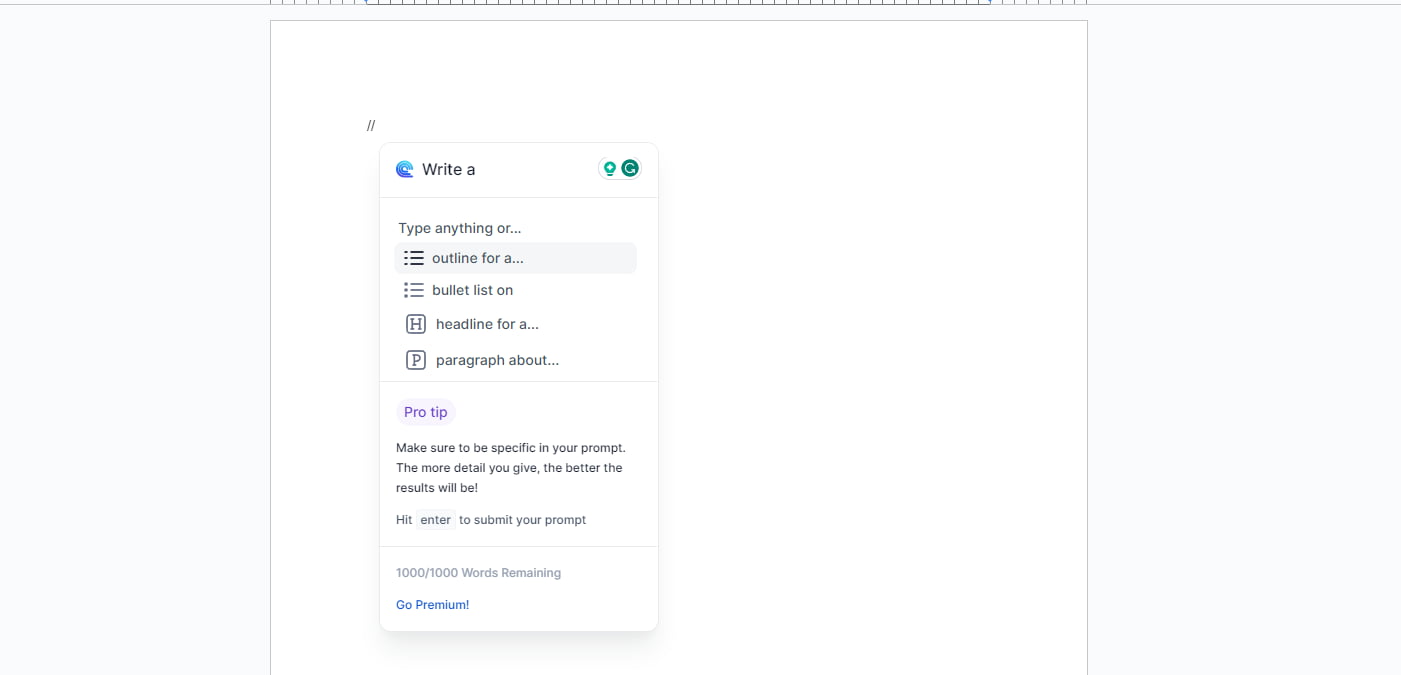Click the '//' slash command in the document
Viewport: 1401px width, 675px height.
click(370, 125)
